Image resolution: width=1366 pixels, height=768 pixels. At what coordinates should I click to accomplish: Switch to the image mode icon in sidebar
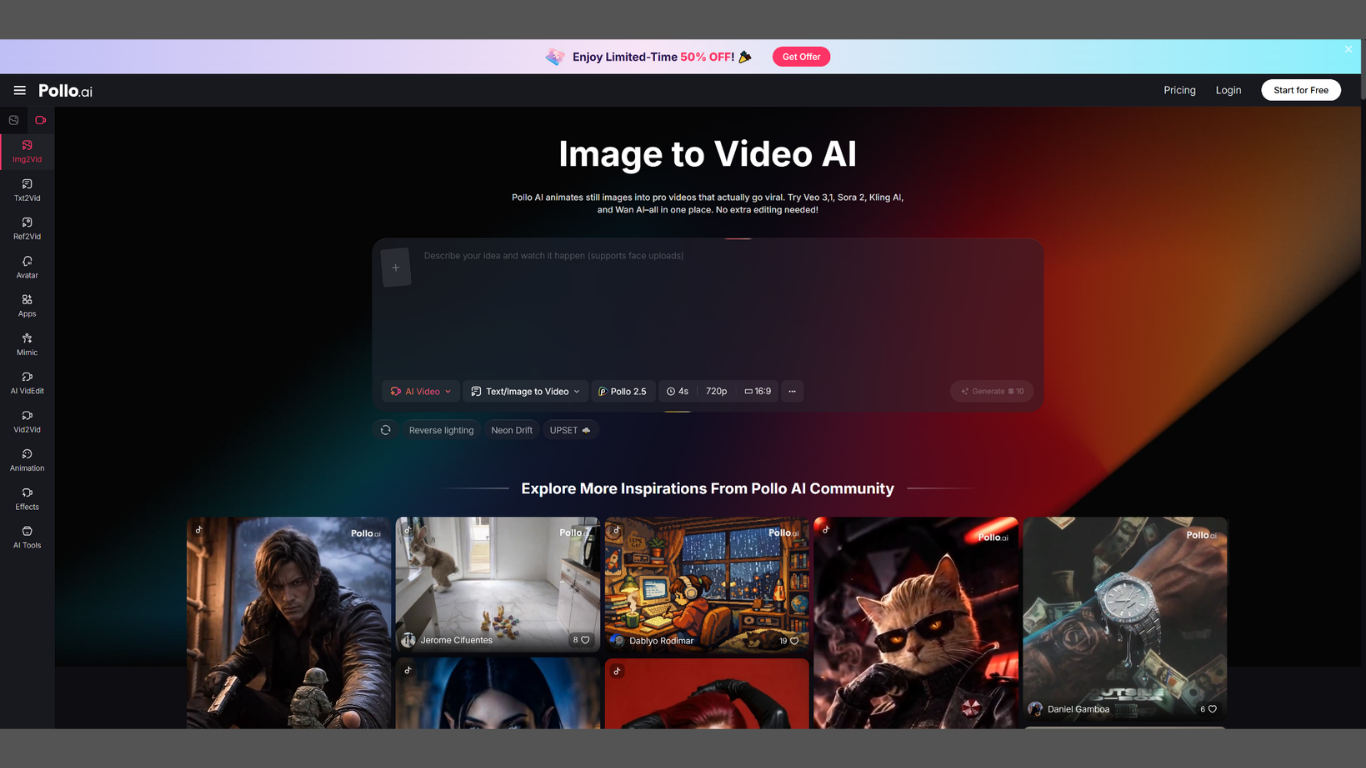(13, 120)
